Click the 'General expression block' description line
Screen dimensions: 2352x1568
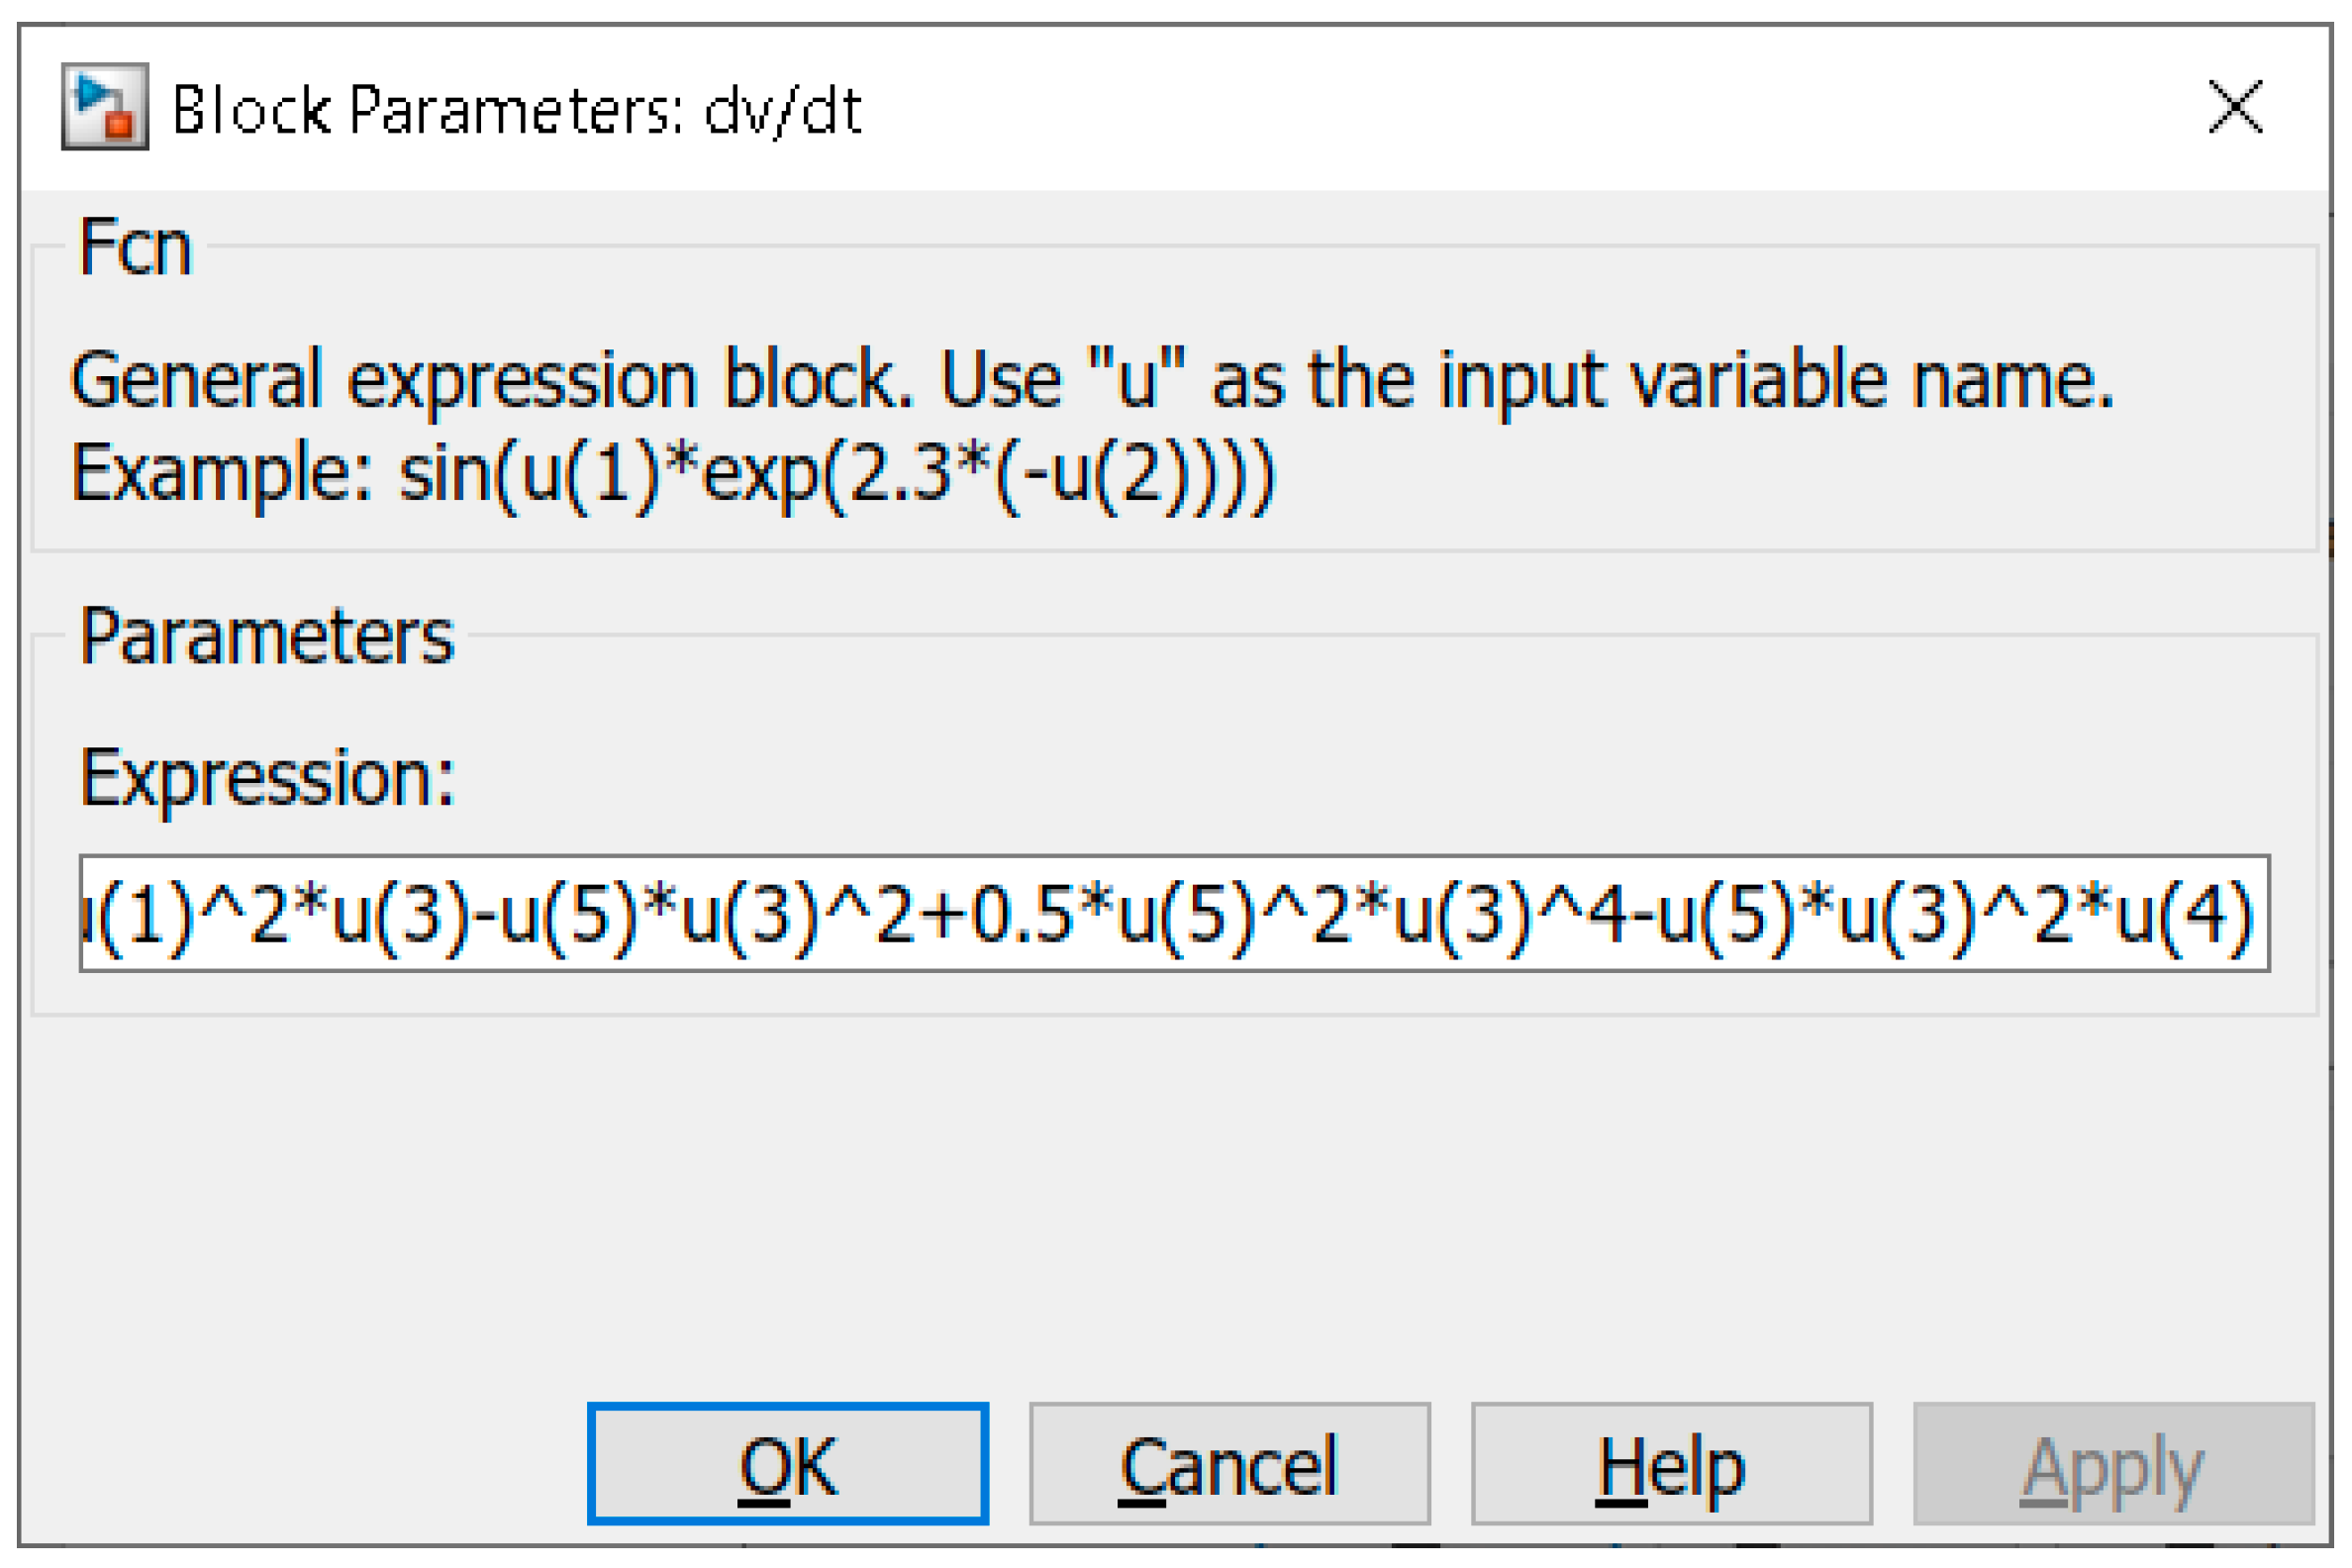[x=1092, y=381]
